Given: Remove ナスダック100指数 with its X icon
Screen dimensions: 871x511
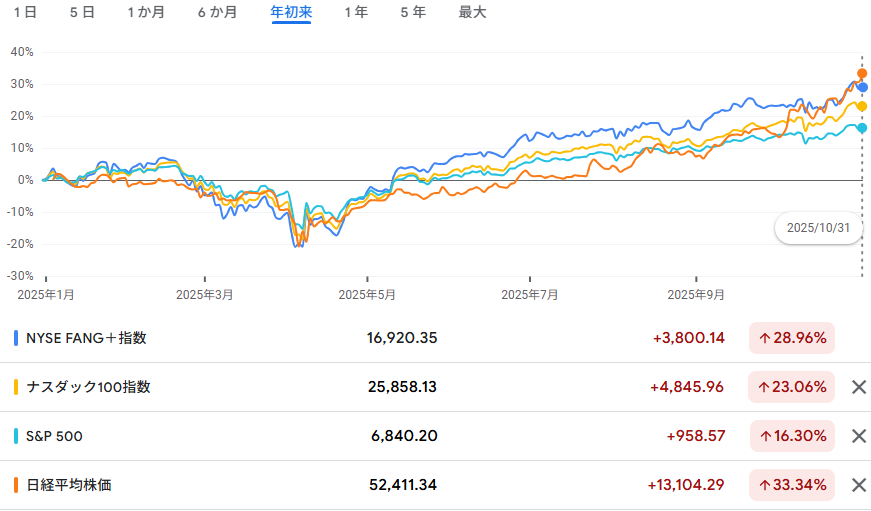Looking at the screenshot, I should [x=857, y=387].
